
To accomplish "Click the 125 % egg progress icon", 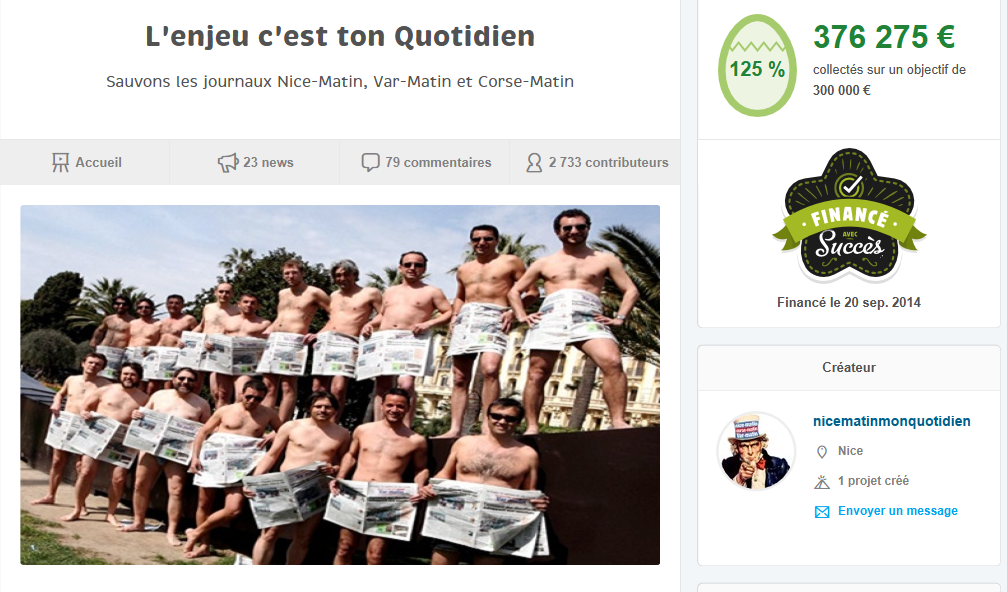I will coord(757,65).
